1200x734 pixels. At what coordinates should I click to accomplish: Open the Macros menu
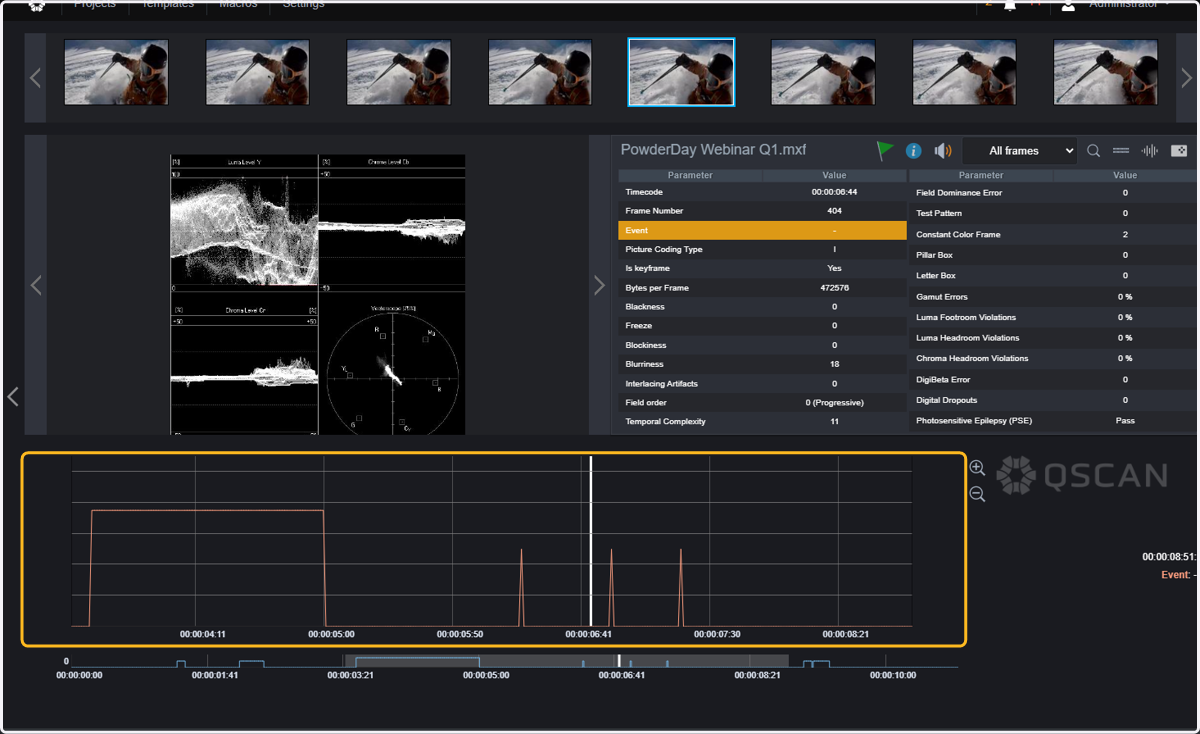coord(236,4)
